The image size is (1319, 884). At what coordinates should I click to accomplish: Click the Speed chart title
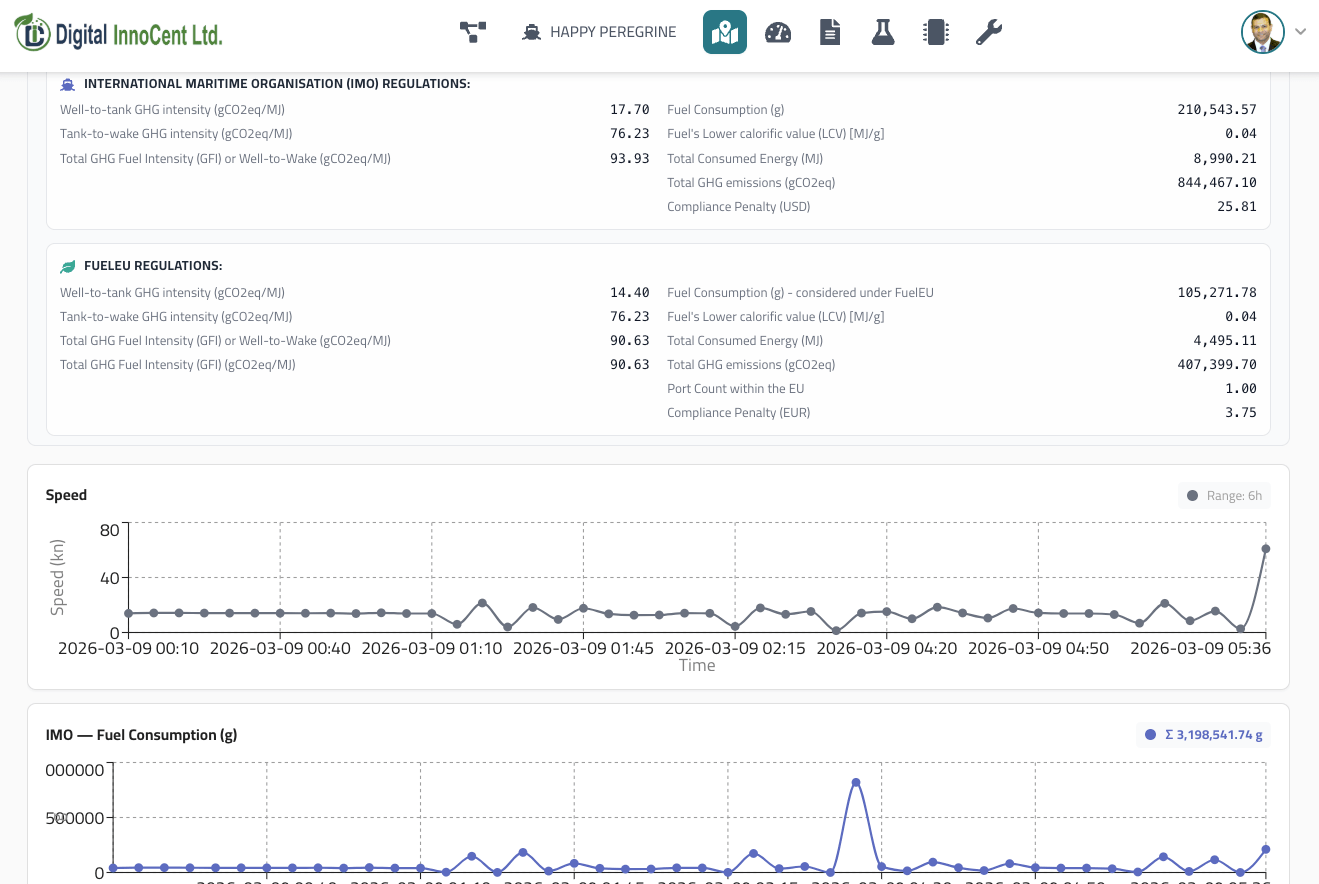pos(66,495)
